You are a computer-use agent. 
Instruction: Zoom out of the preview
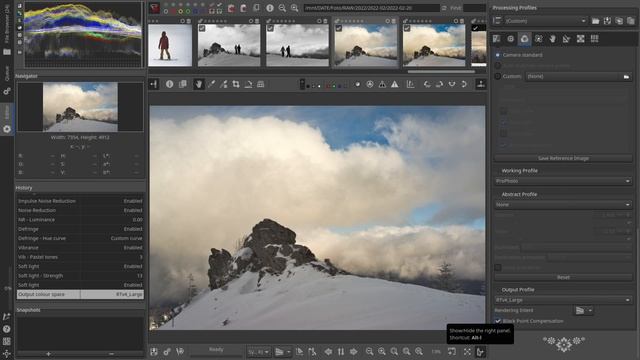click(x=369, y=351)
